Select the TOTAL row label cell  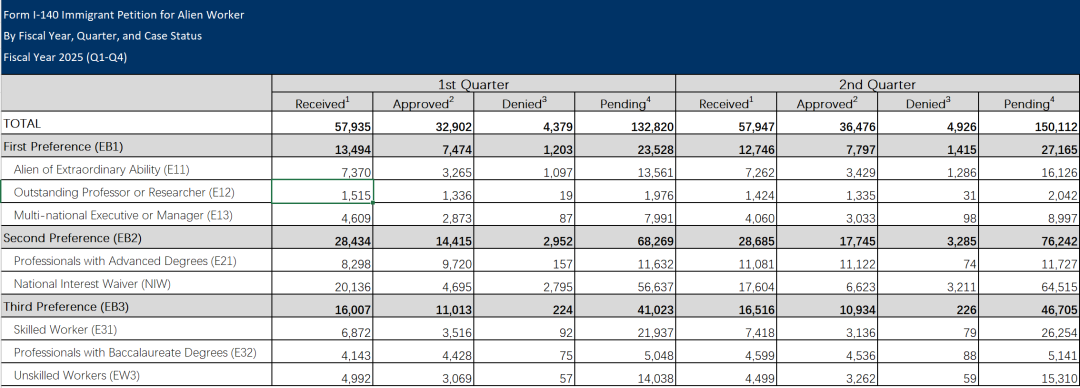136,124
